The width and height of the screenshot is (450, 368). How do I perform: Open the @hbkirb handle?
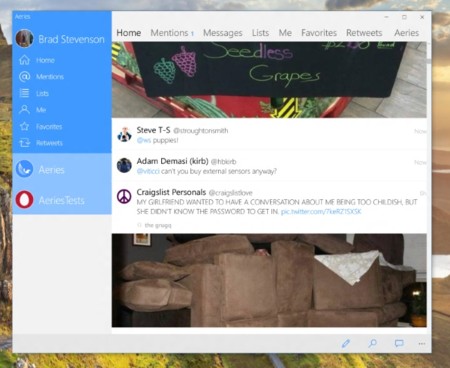pos(223,162)
